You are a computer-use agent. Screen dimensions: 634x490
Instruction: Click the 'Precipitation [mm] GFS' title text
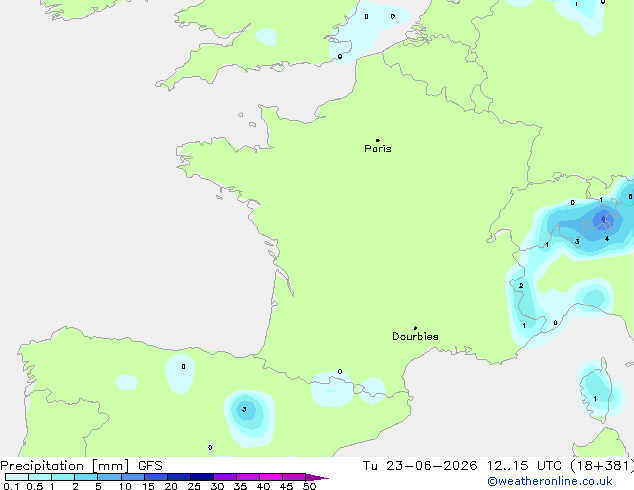click(x=81, y=466)
